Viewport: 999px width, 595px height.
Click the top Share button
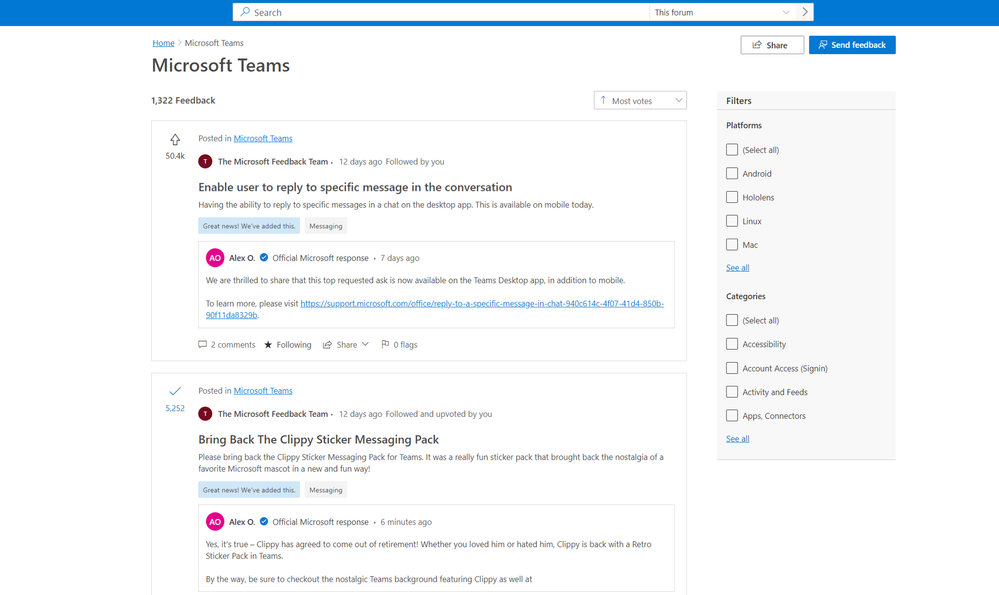coord(772,45)
